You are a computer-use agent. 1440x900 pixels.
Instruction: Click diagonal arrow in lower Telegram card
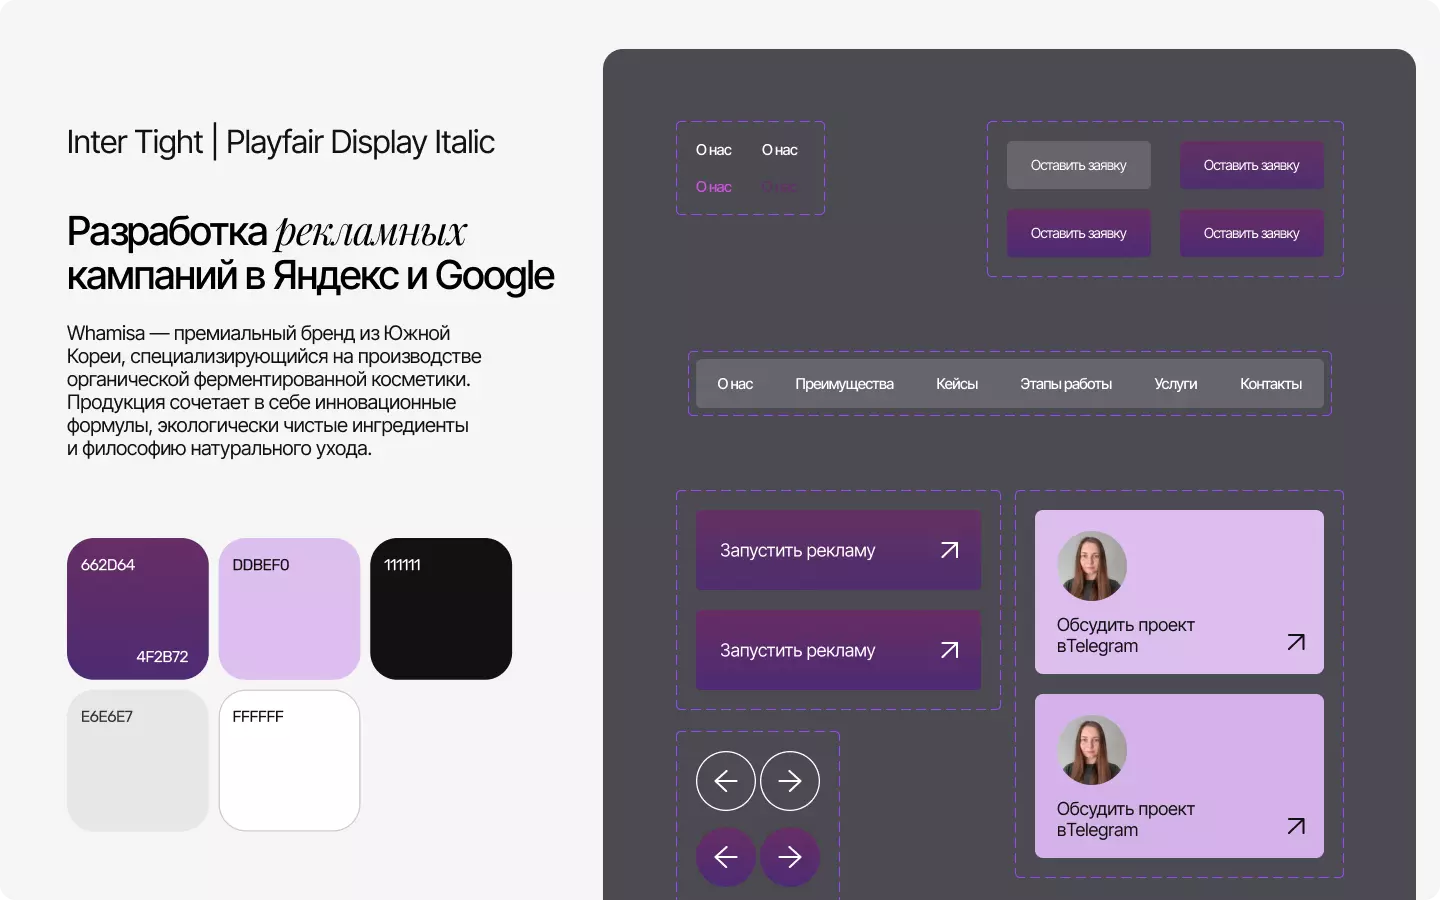(x=1296, y=826)
